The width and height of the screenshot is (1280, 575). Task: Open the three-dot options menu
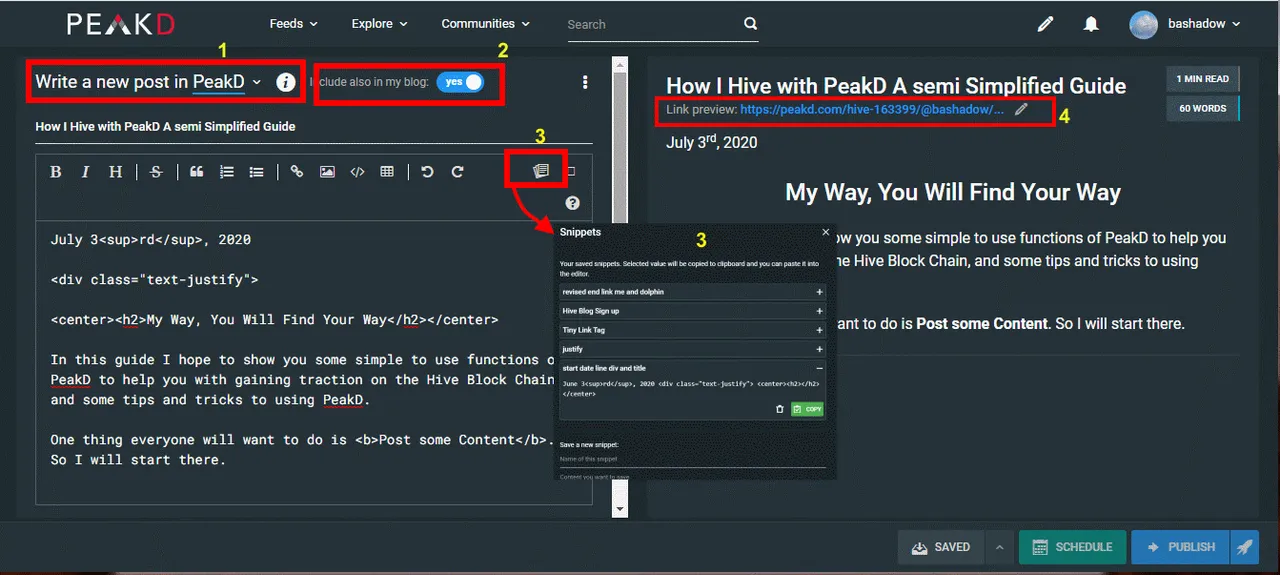point(585,82)
